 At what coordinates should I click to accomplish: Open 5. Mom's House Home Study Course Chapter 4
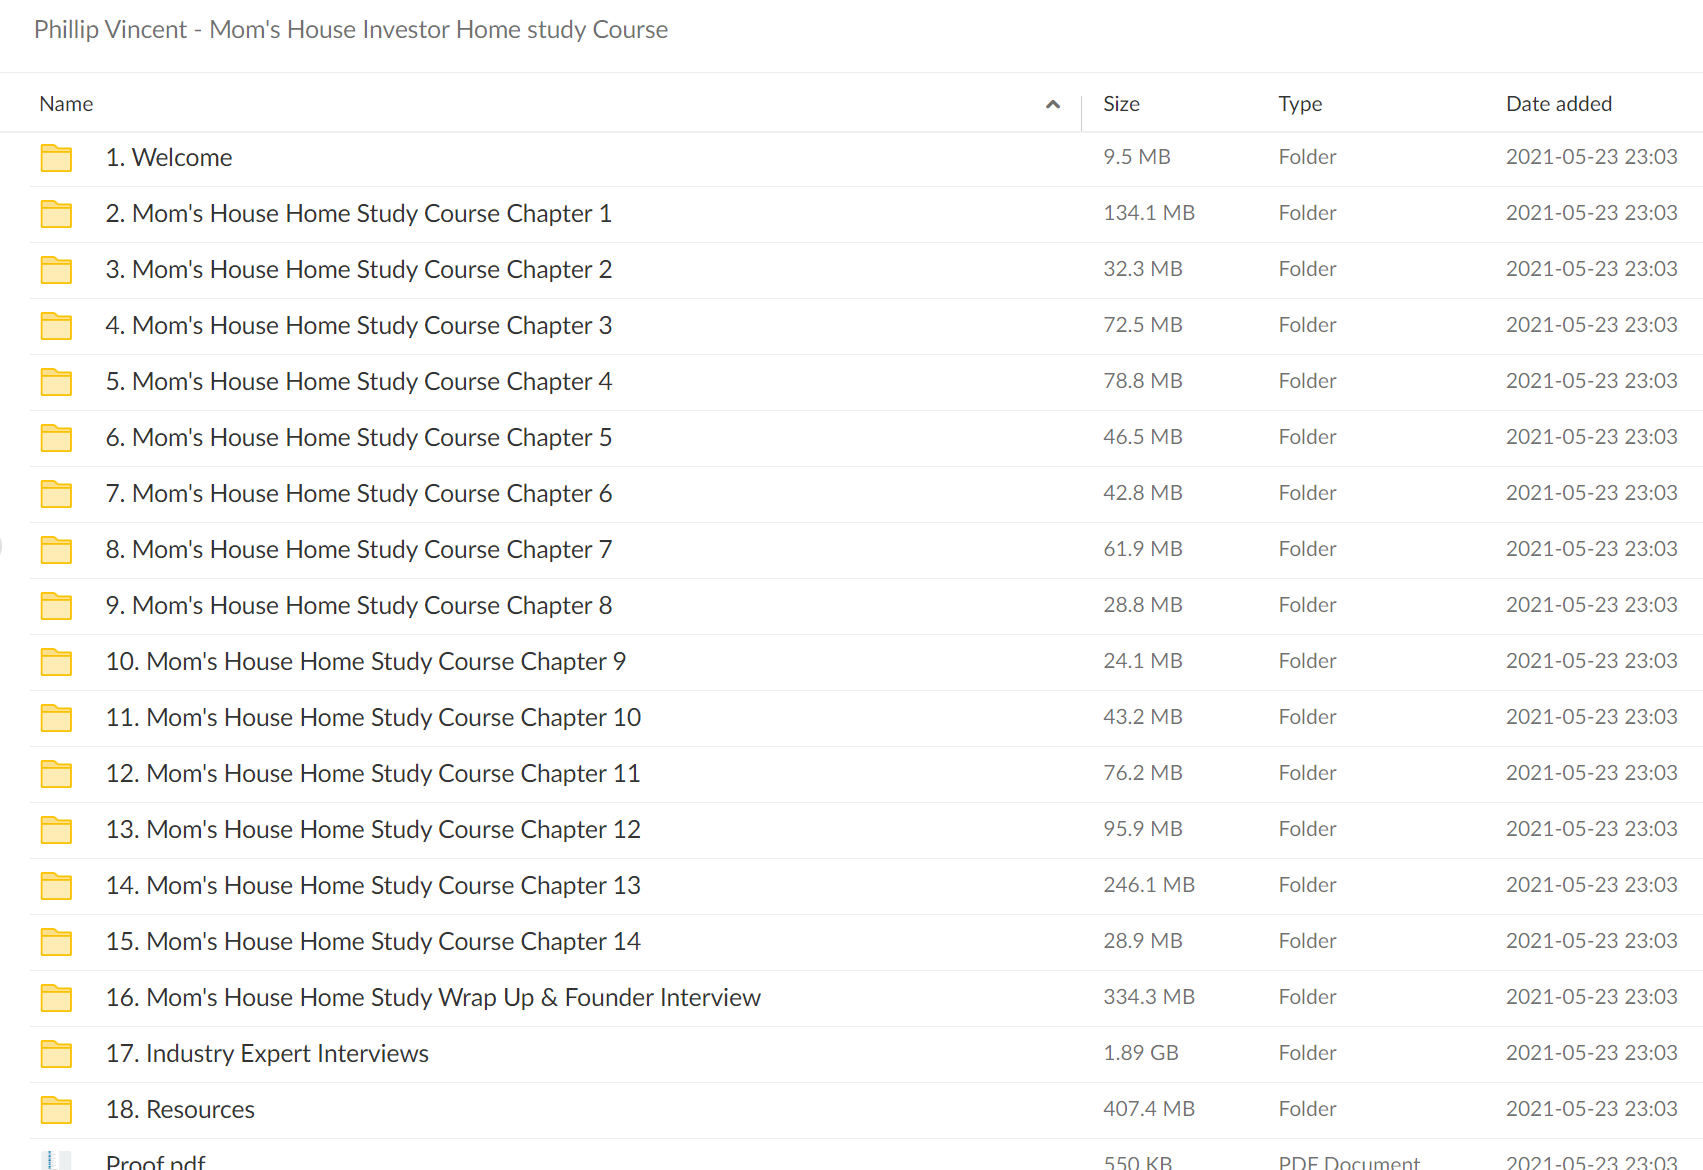coord(359,382)
